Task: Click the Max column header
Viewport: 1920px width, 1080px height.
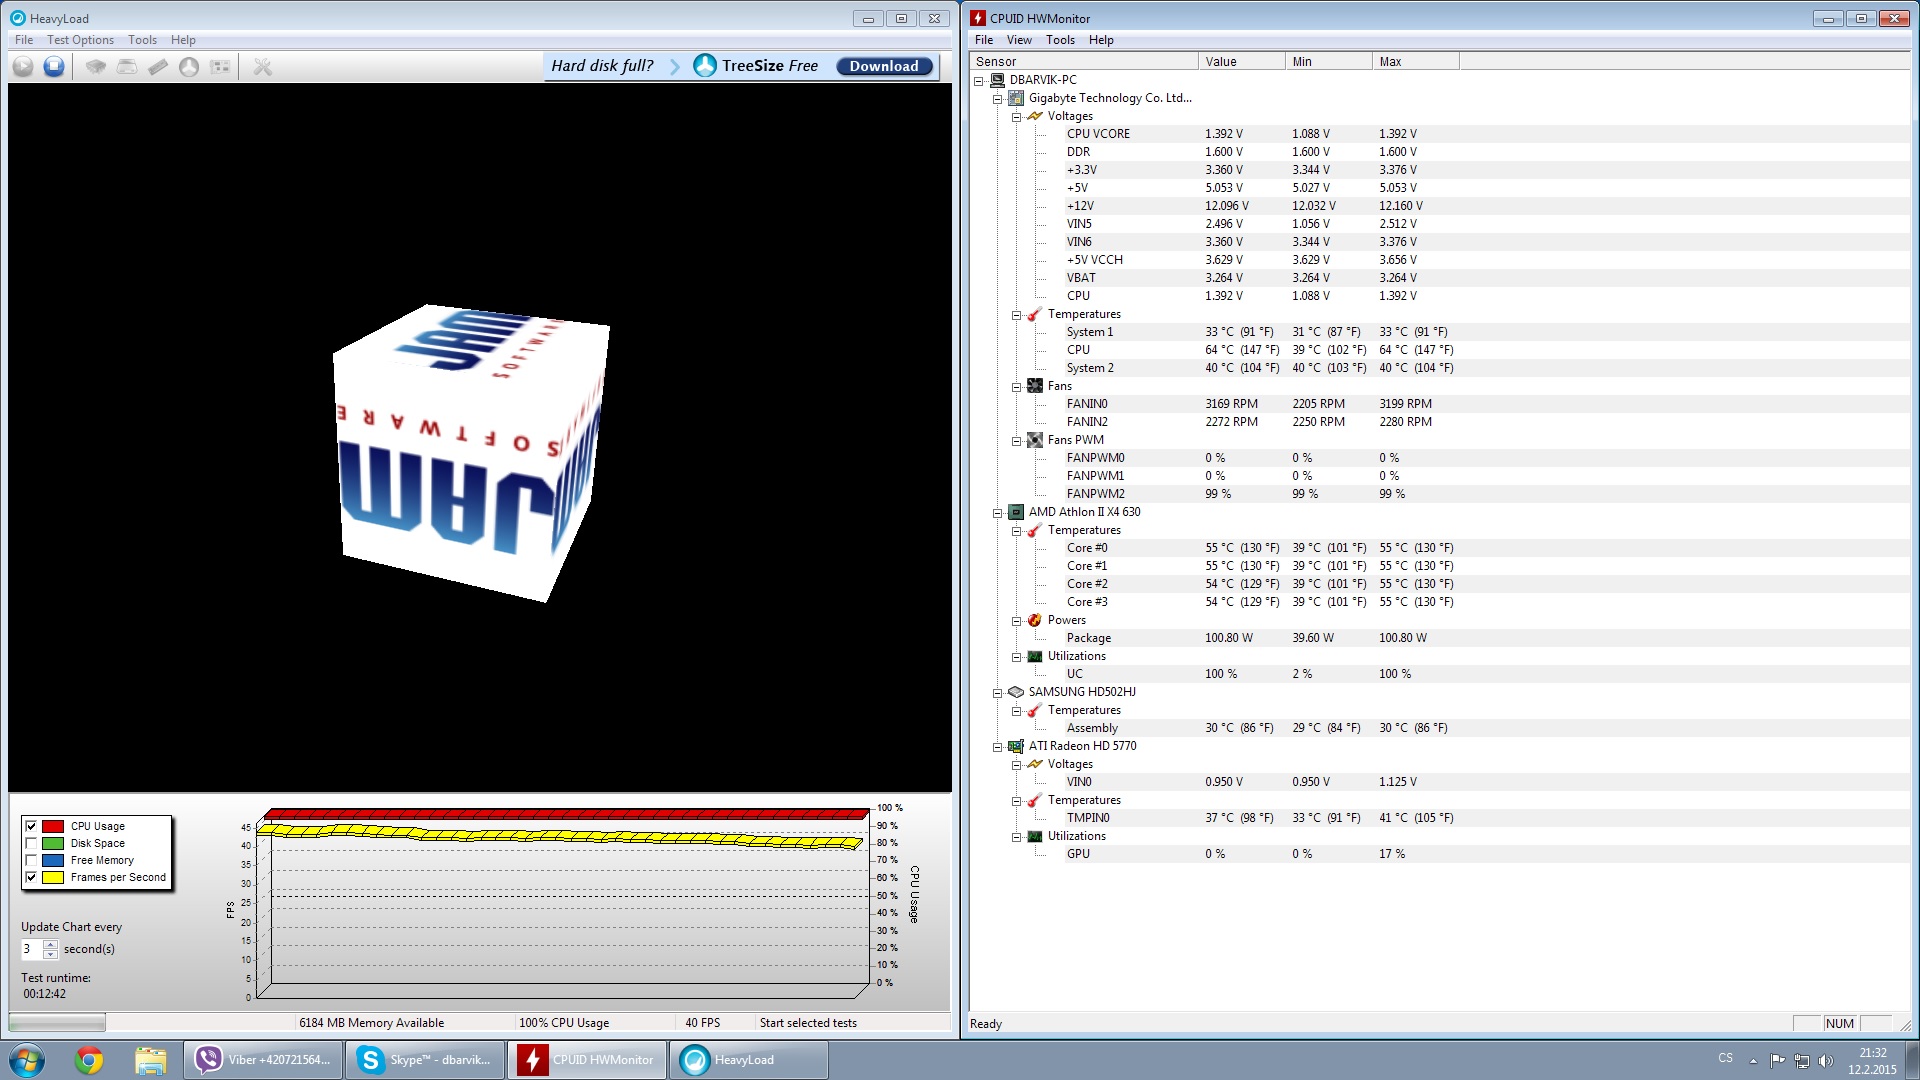Action: click(1414, 61)
